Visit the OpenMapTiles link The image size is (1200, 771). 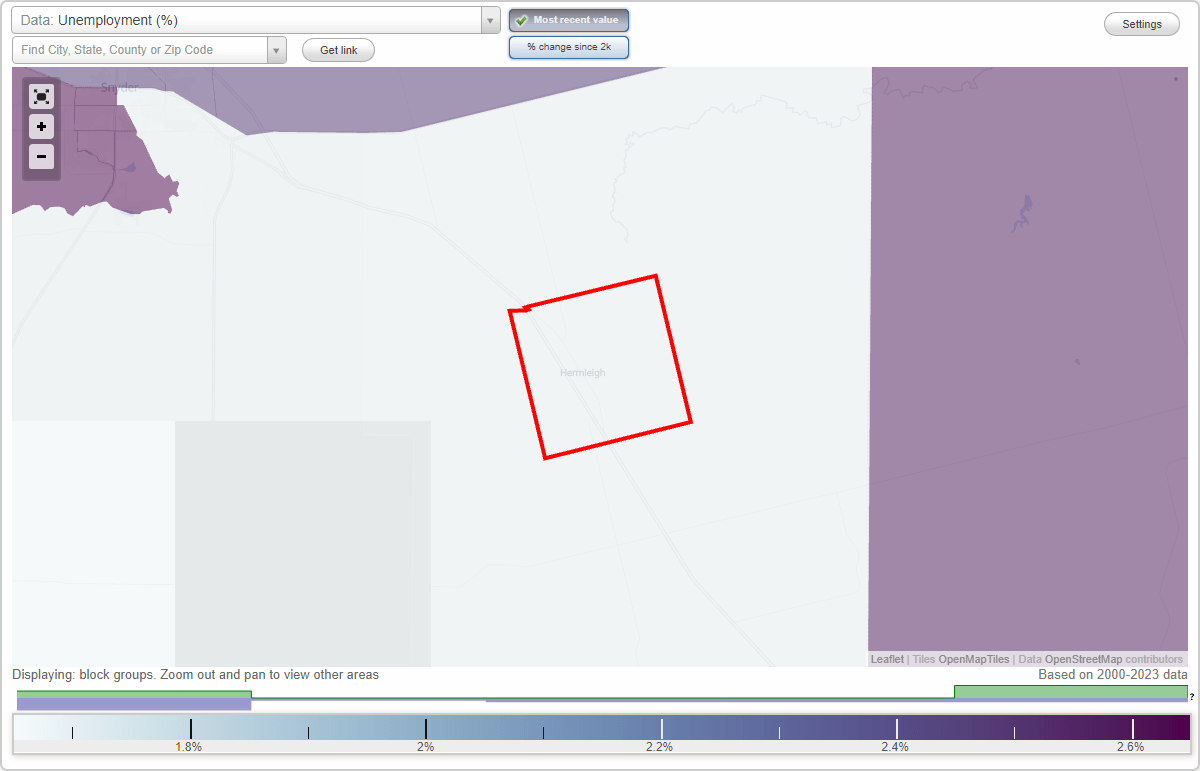click(x=974, y=659)
